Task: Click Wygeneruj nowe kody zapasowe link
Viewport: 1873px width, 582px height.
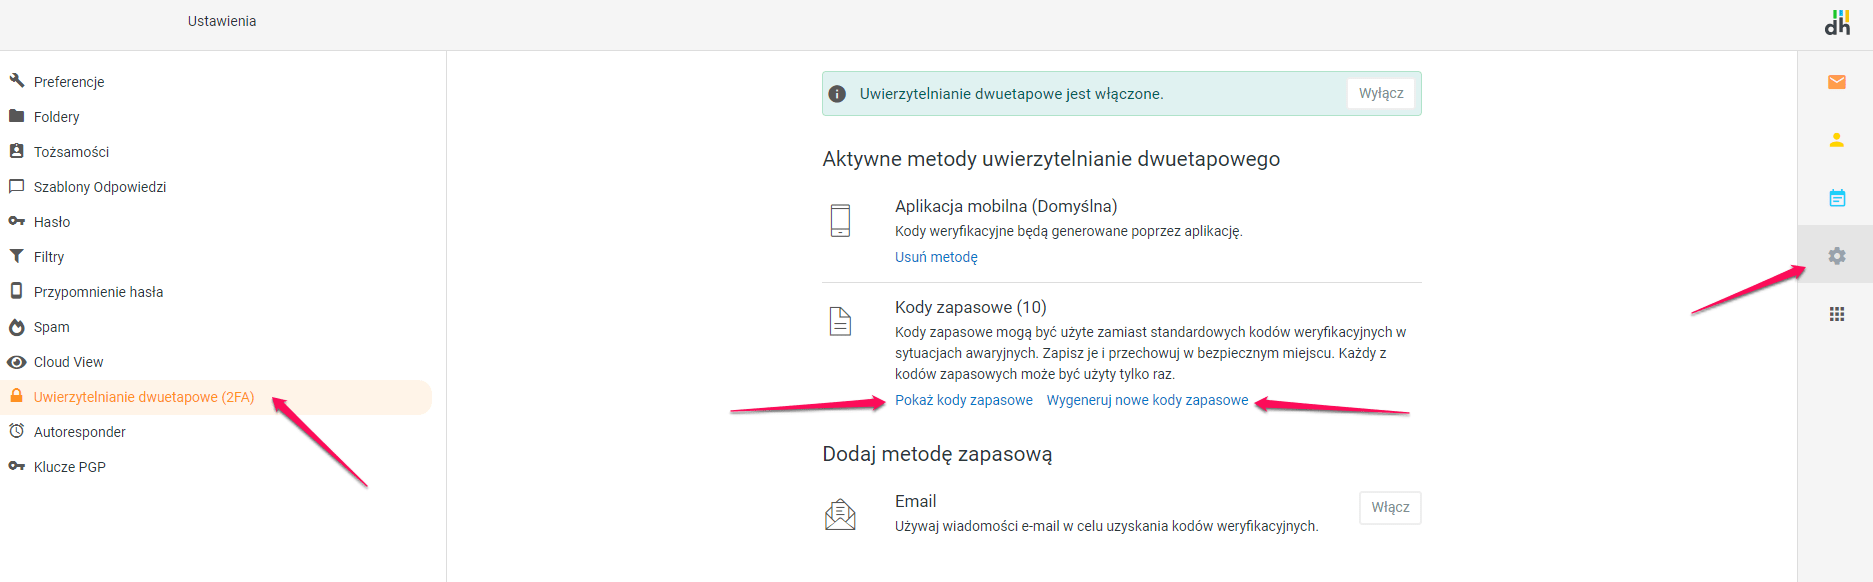Action: 1147,400
